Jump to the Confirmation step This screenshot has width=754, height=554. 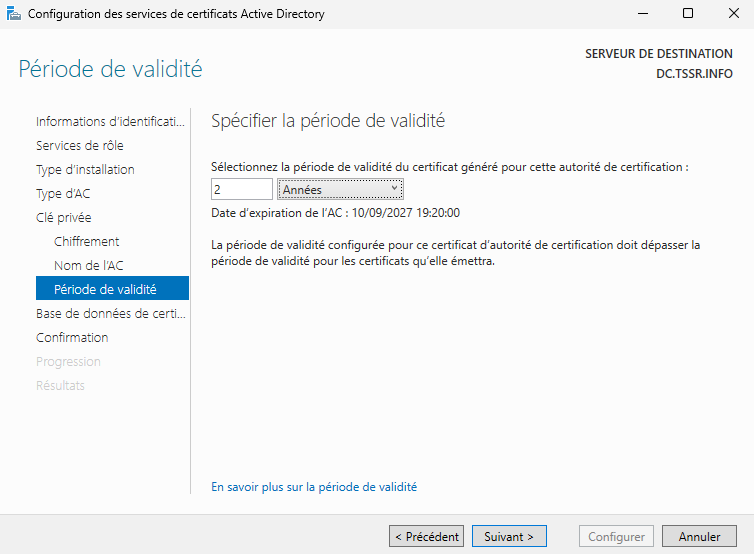72,338
